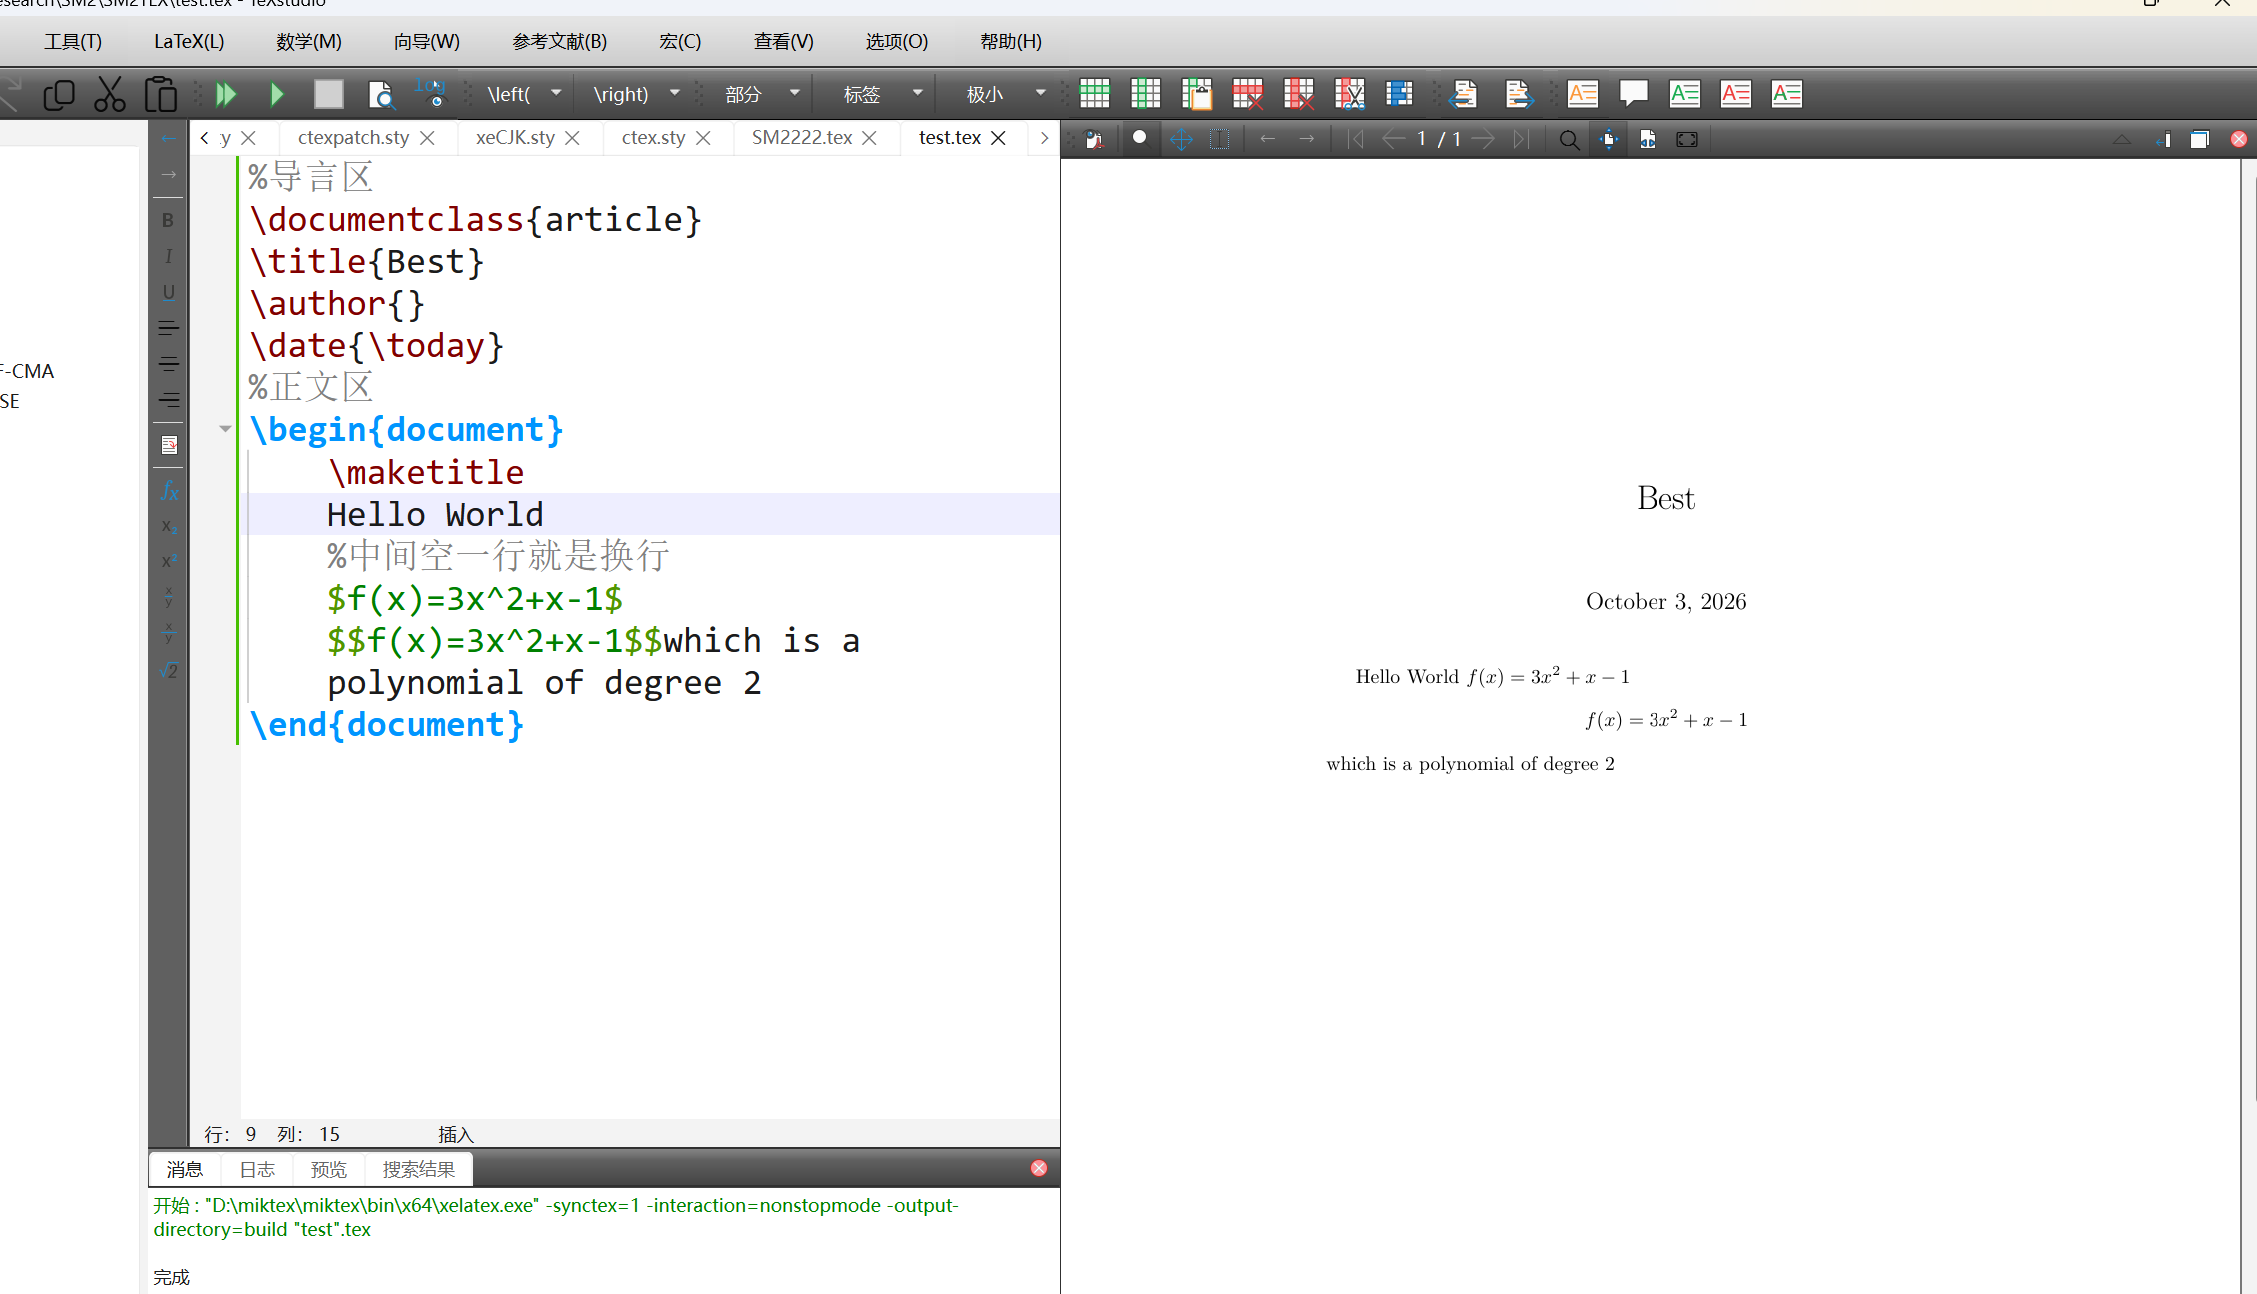Screen dimensions: 2257x1294
Task: Toggle text selection tool in viewer
Action: coord(1220,139)
